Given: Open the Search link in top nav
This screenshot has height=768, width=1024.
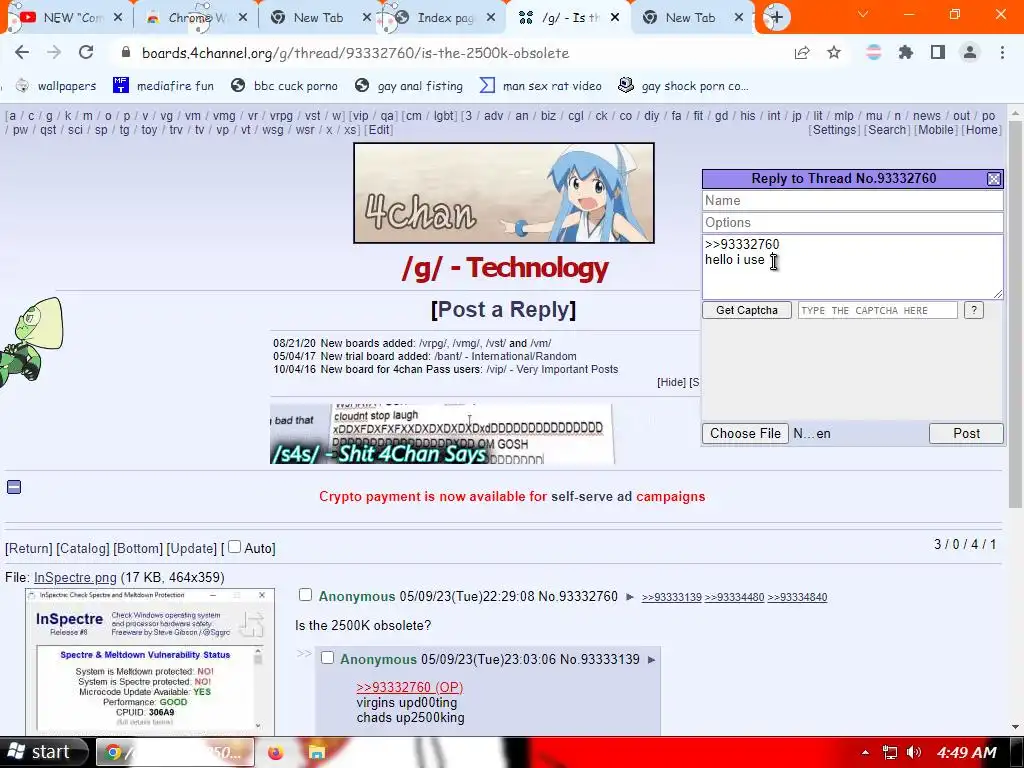Looking at the screenshot, I should click(887, 130).
